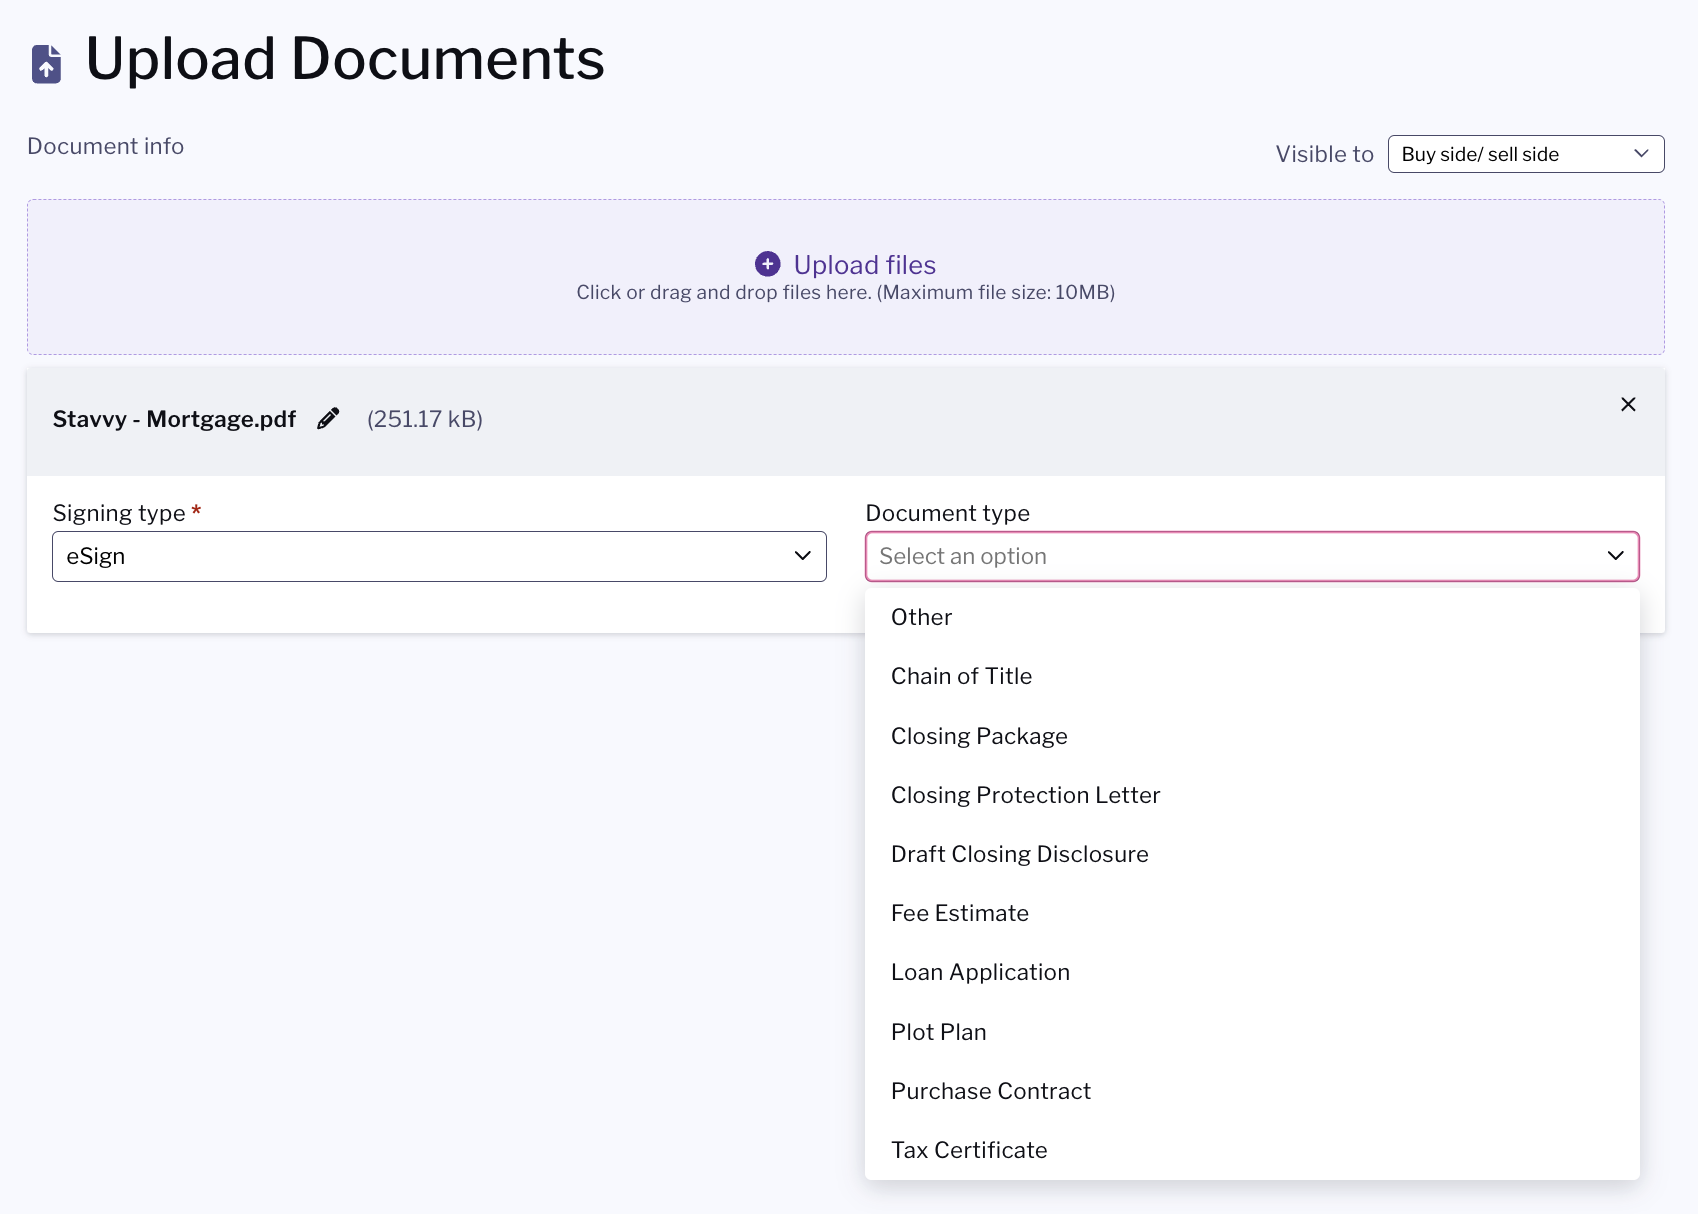Pick Purchase Contract document type
The width and height of the screenshot is (1698, 1214).
click(1252, 1091)
